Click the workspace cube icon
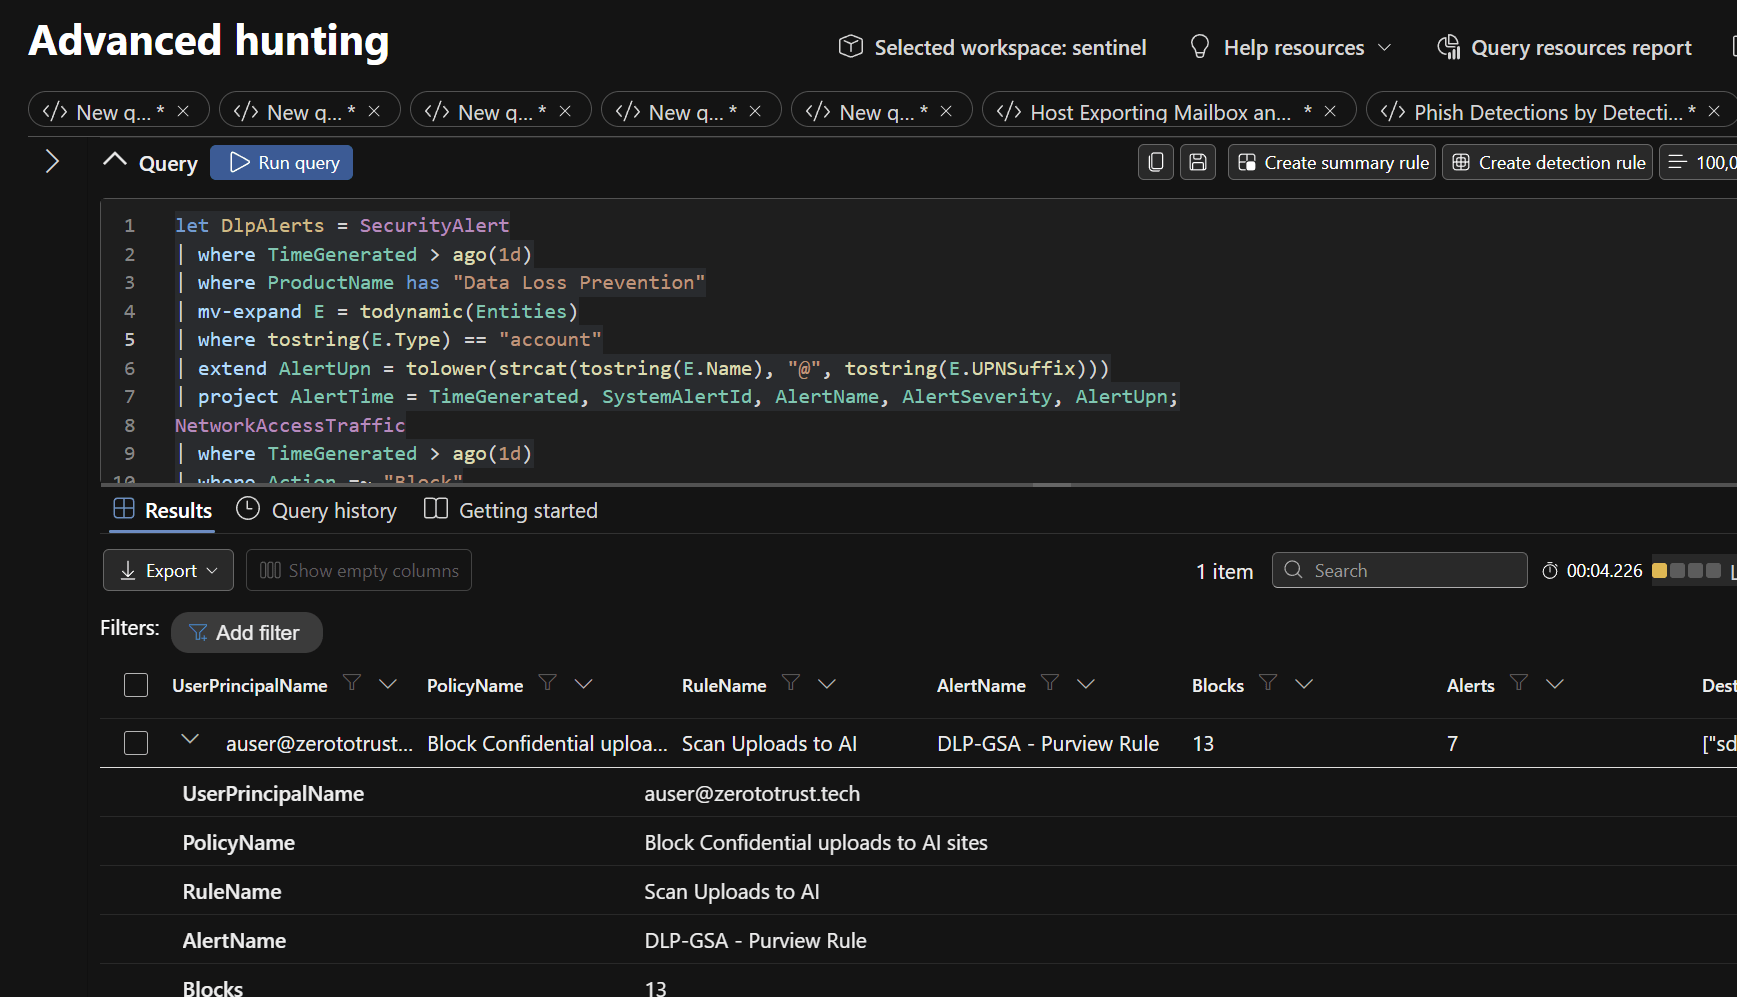The width and height of the screenshot is (1737, 997). tap(851, 46)
